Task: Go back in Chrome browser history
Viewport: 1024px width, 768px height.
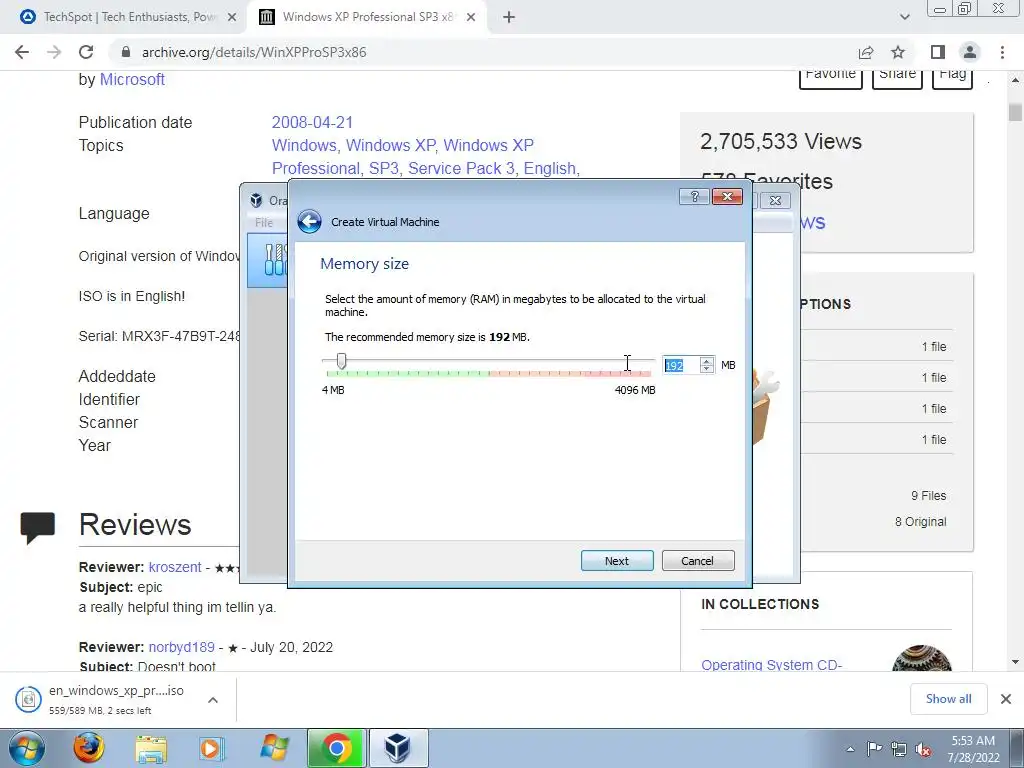Action: 22,52
